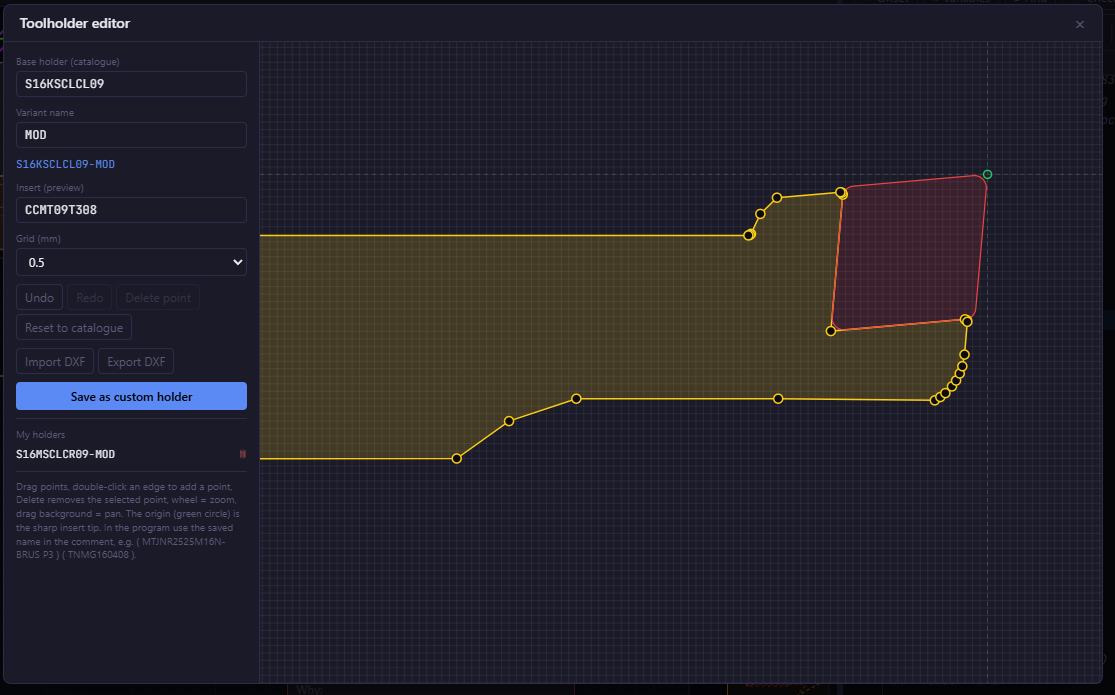Reset the holder to catalogue

74,327
